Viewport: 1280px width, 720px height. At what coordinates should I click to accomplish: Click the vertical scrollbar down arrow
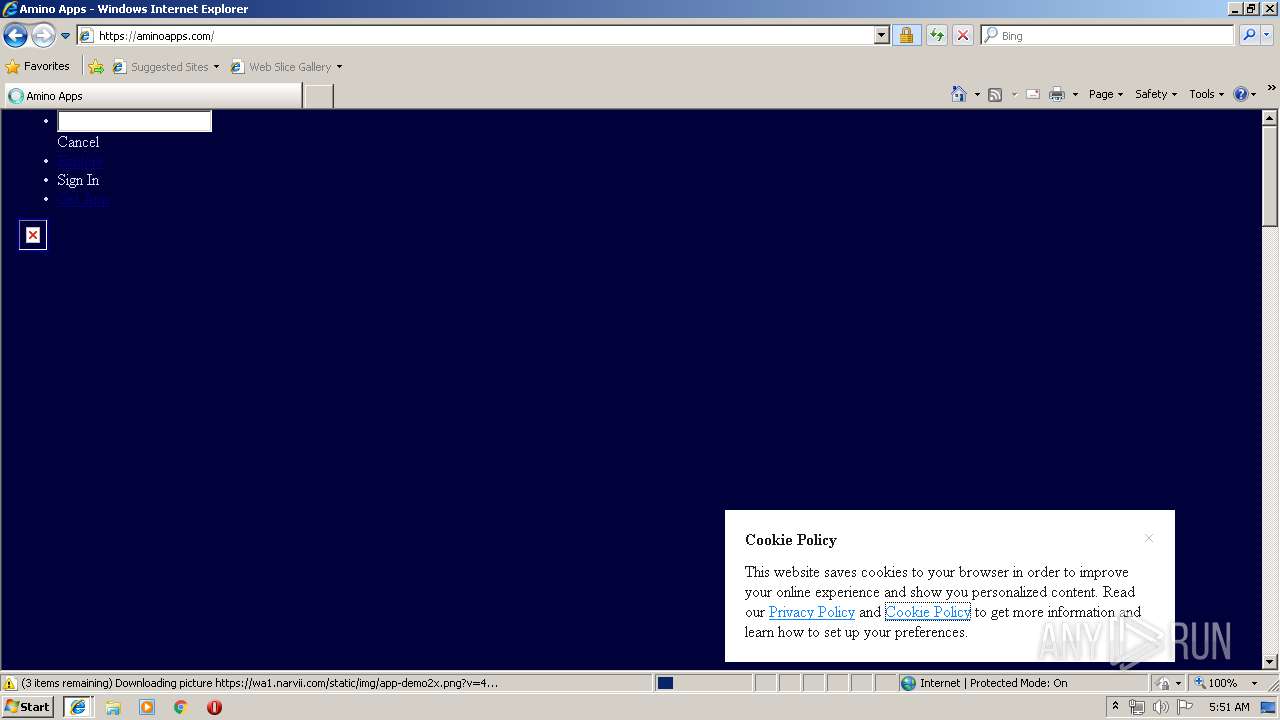pos(1270,662)
